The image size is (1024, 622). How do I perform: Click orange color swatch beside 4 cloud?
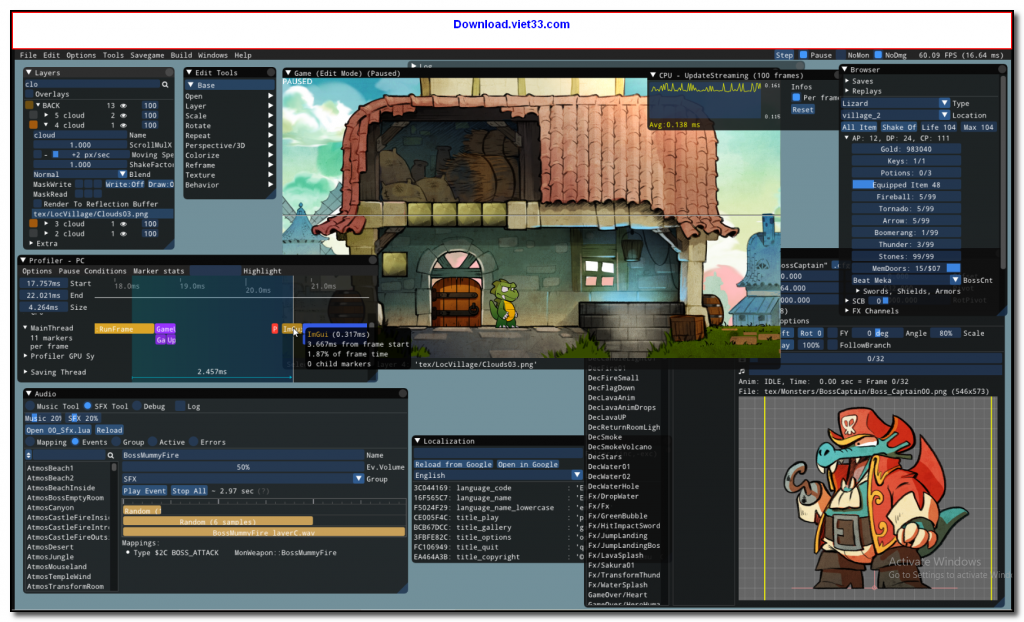pos(33,125)
